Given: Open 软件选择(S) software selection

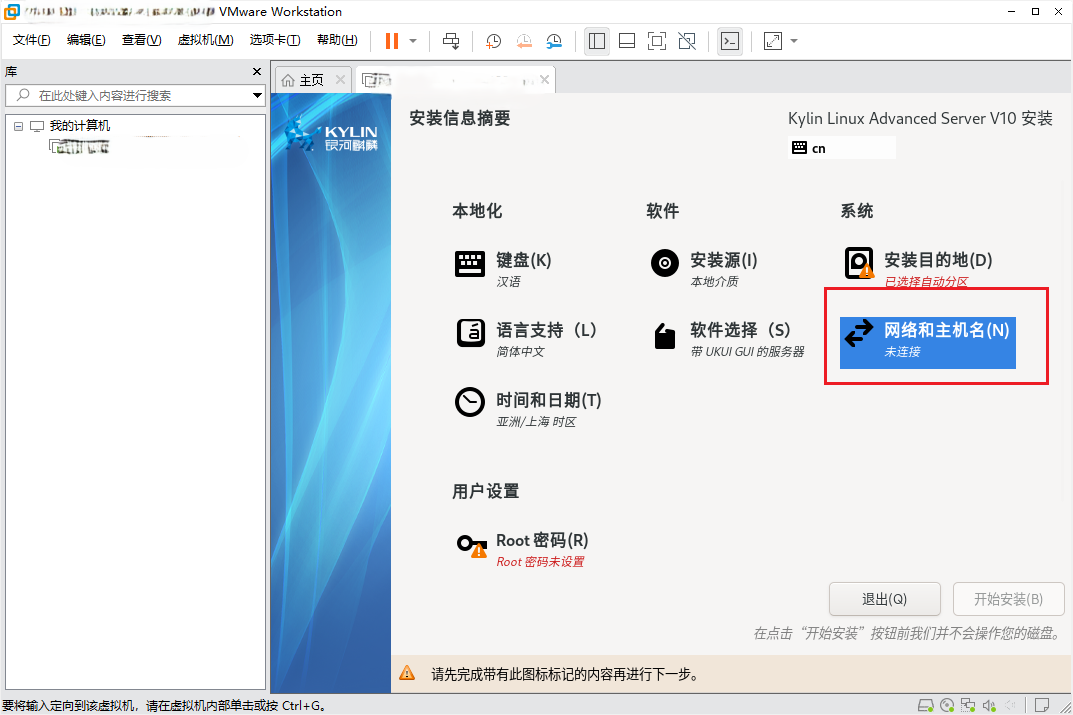Looking at the screenshot, I should point(727,339).
